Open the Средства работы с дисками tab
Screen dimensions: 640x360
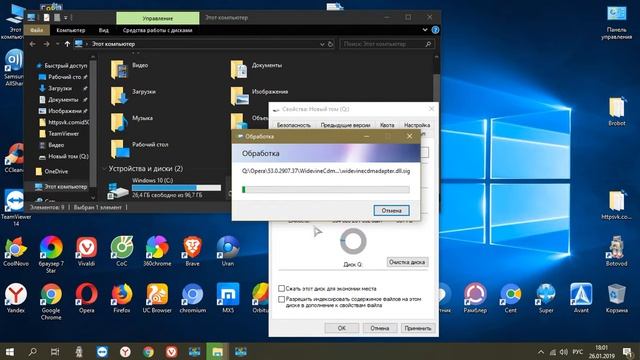(157, 30)
